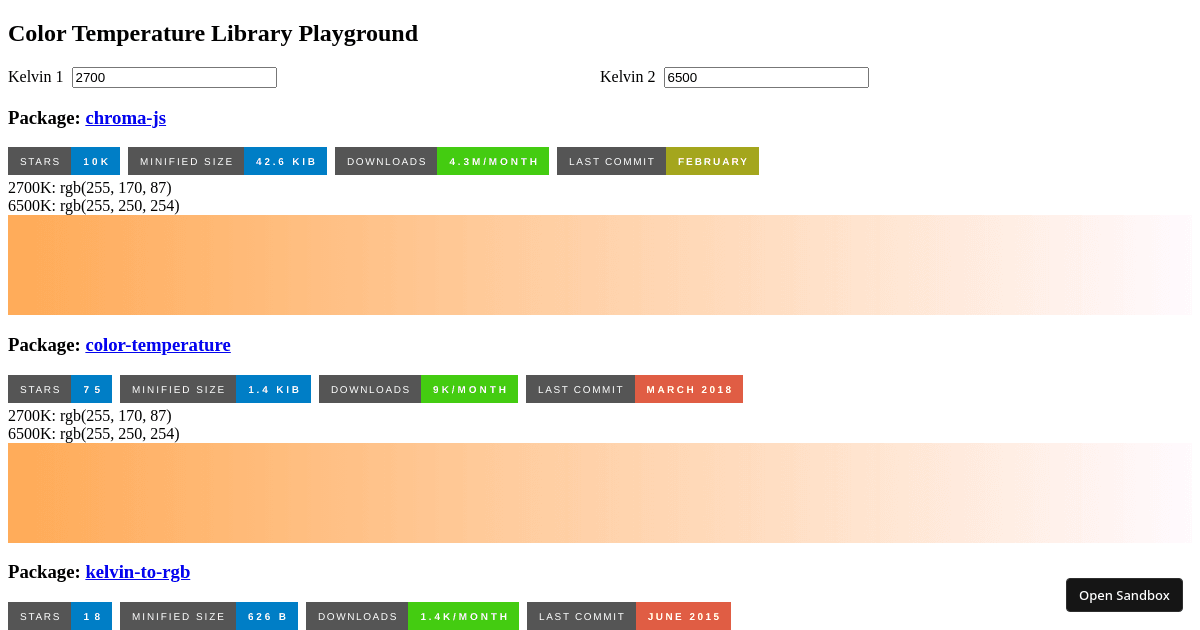Viewport: 1200px width, 630px height.
Task: Click the Kelvin 2 label
Action: pos(628,77)
